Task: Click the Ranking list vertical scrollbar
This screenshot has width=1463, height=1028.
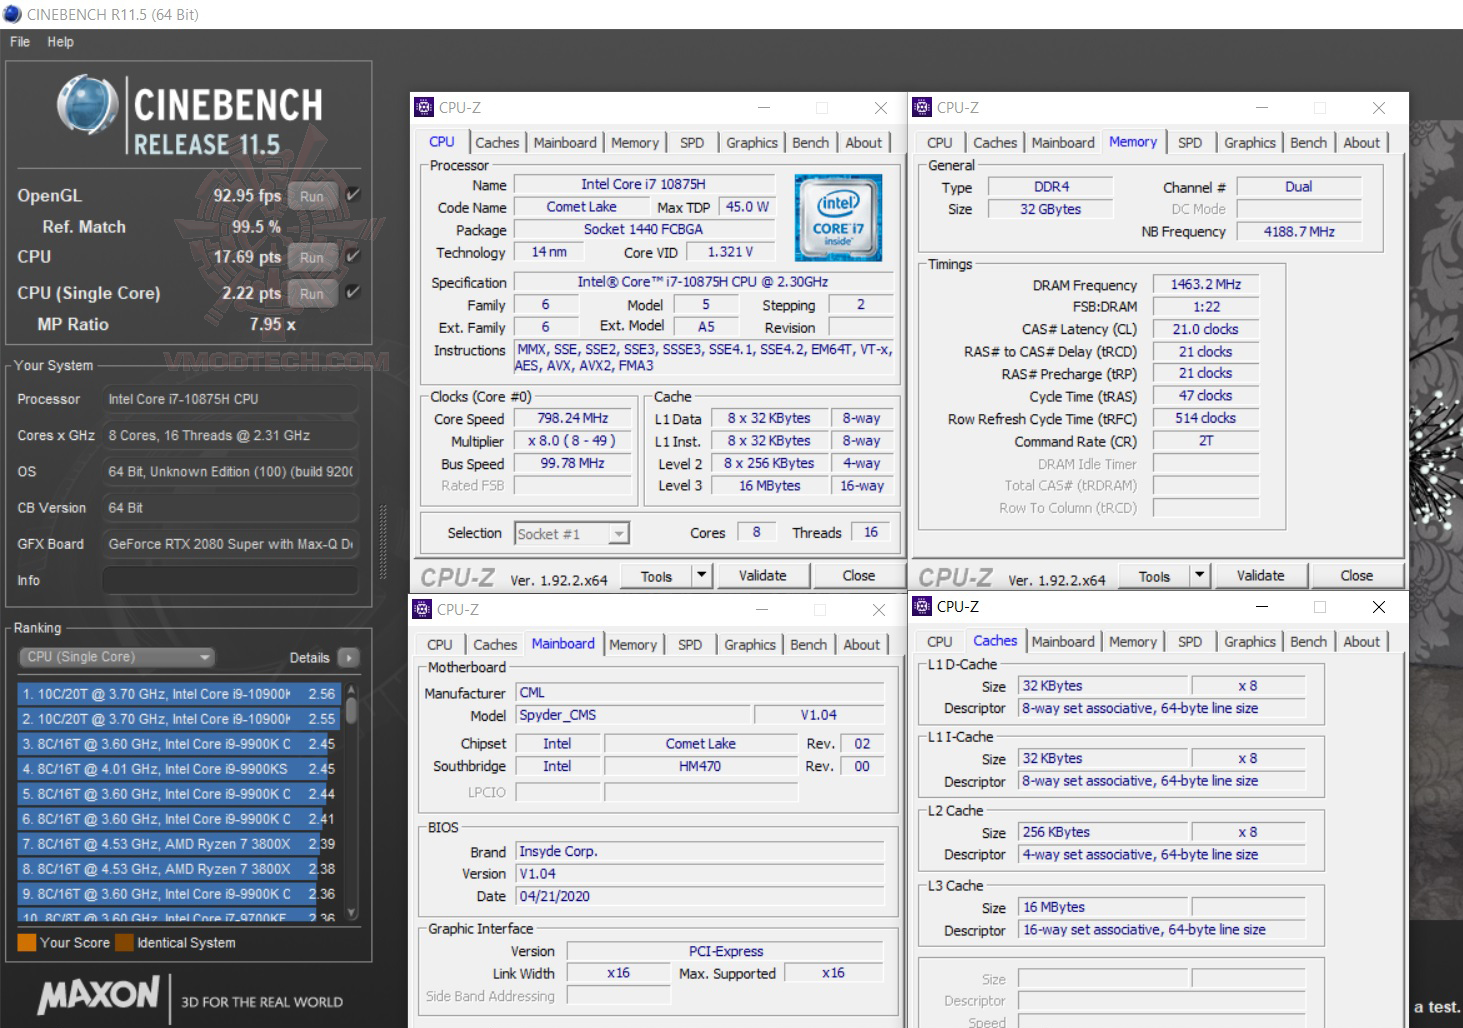Action: coord(351,800)
